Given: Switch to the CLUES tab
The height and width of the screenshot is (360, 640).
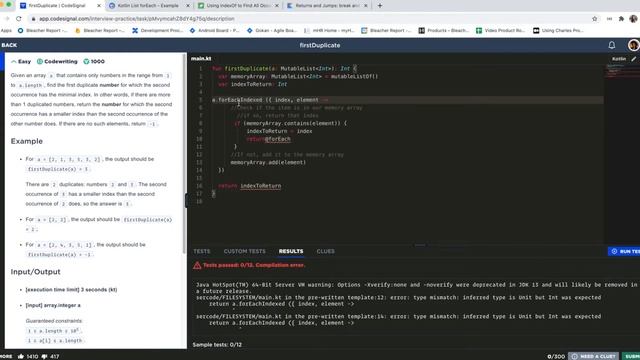Looking at the screenshot, I should [326, 251].
